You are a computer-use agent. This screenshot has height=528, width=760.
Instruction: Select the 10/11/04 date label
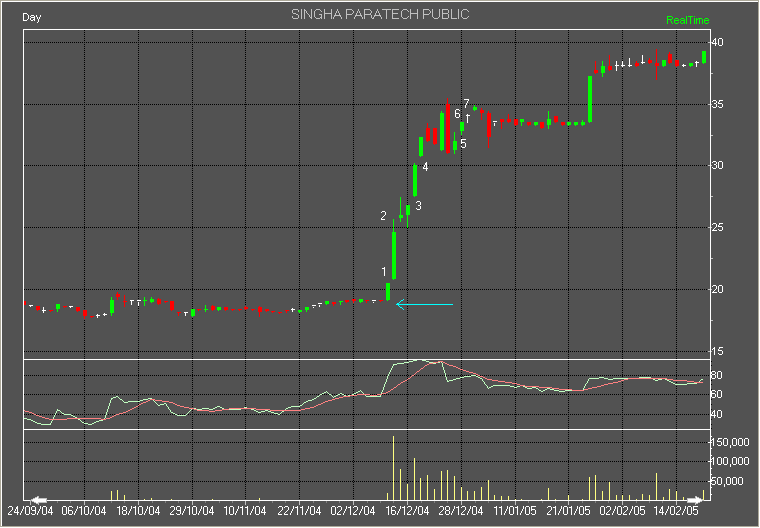[245, 511]
